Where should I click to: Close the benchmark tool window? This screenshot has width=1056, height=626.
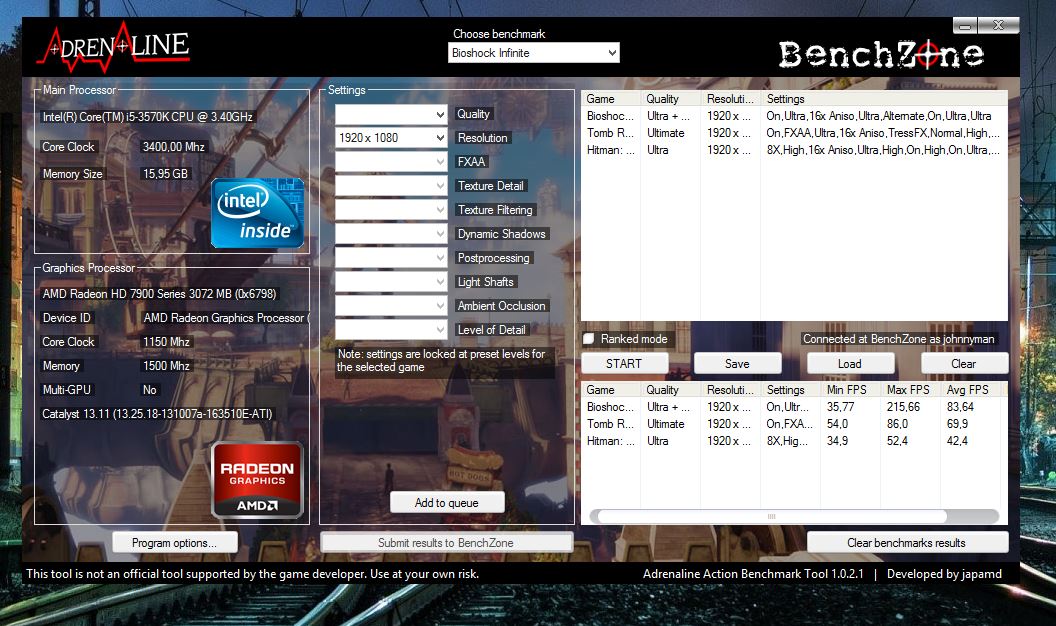coord(998,26)
